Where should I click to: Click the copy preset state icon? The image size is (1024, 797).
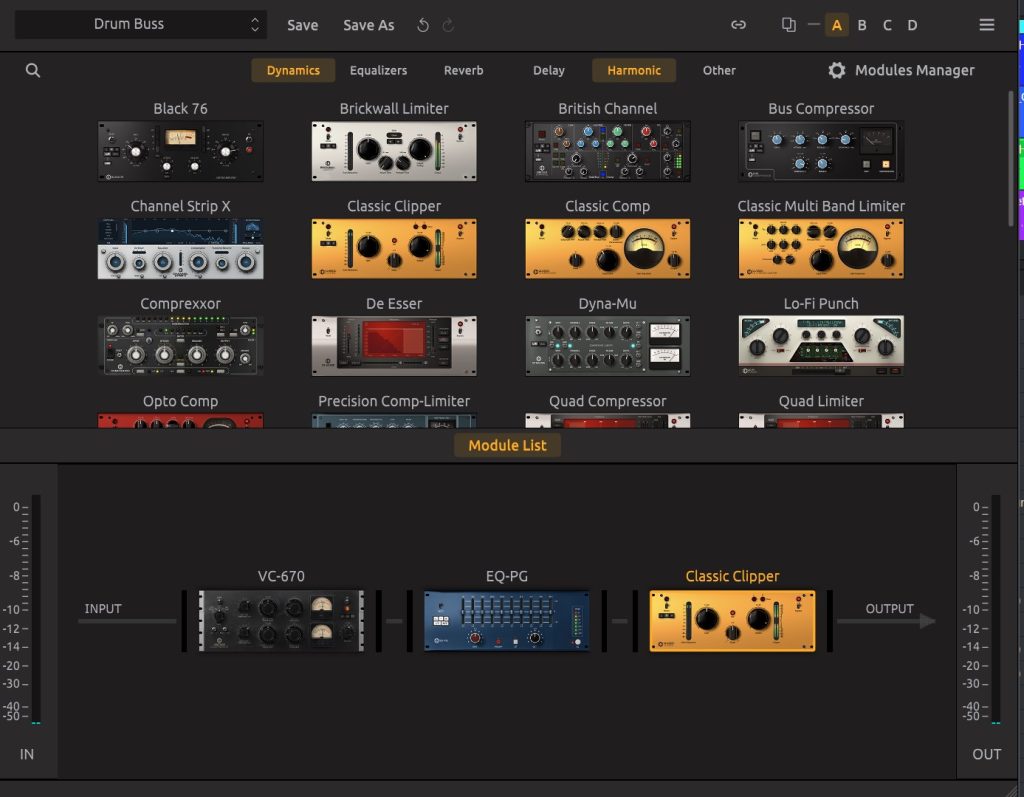(789, 25)
